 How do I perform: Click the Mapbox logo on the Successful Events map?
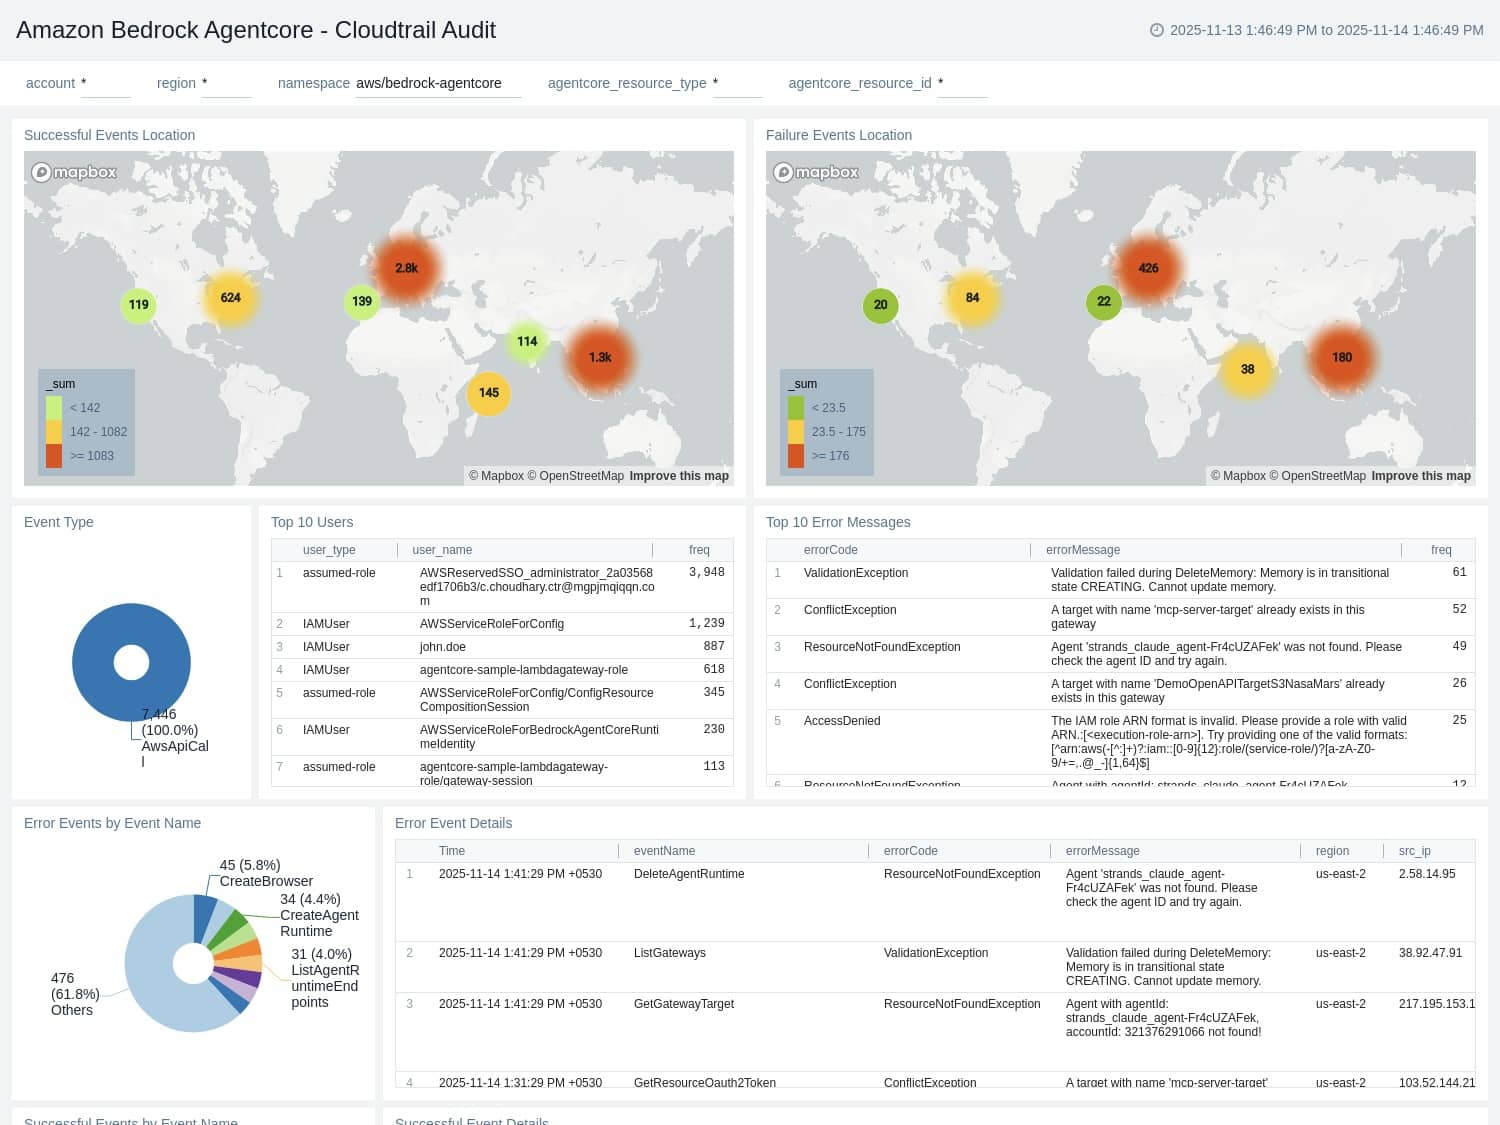(74, 172)
